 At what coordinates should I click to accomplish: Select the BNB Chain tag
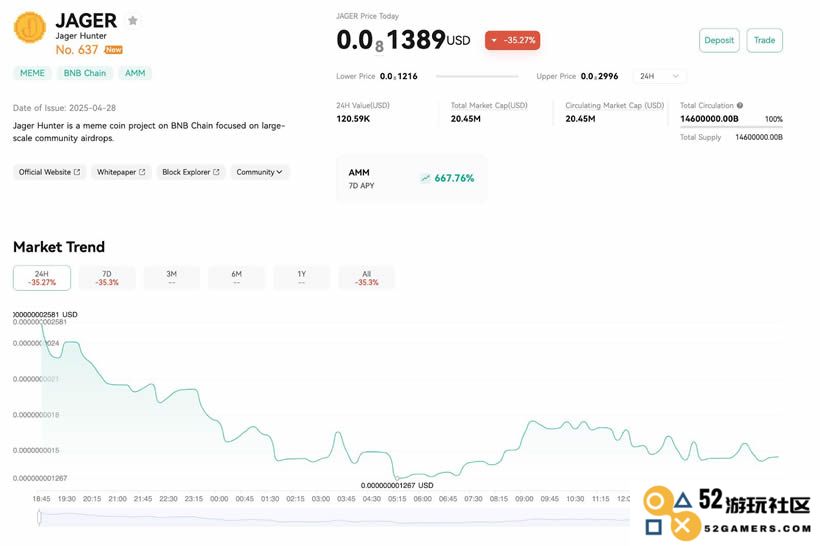tap(85, 73)
